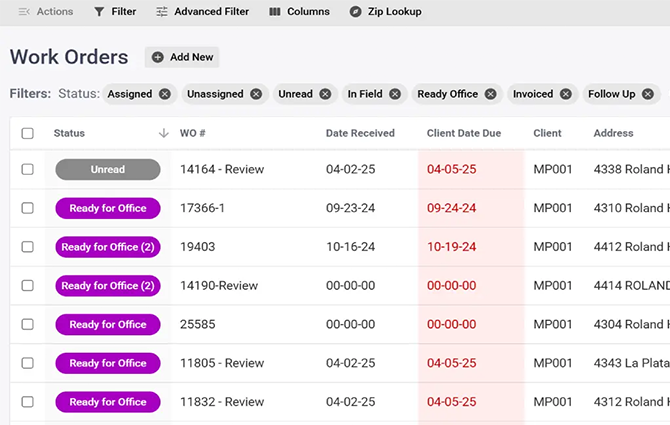Open work order 14190-Review
This screenshot has height=425, width=670.
coord(219,285)
